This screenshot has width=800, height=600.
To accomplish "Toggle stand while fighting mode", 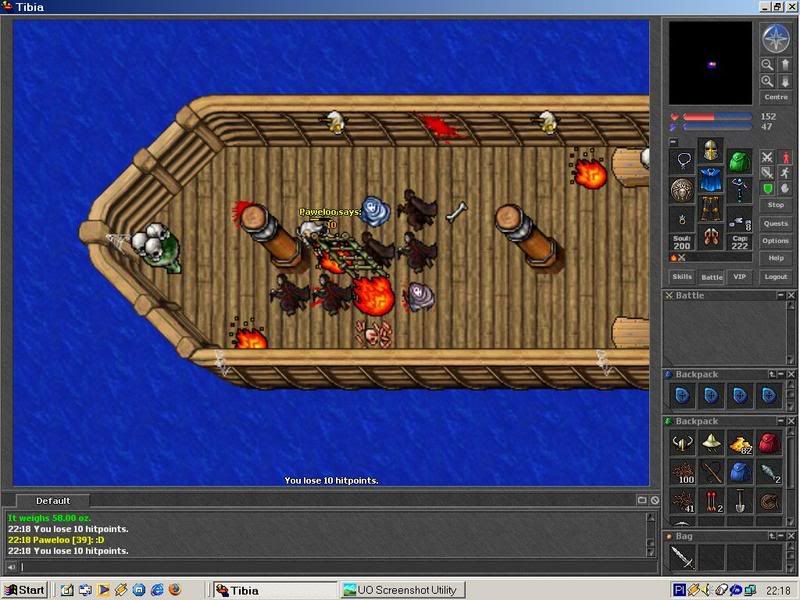I will 785,157.
